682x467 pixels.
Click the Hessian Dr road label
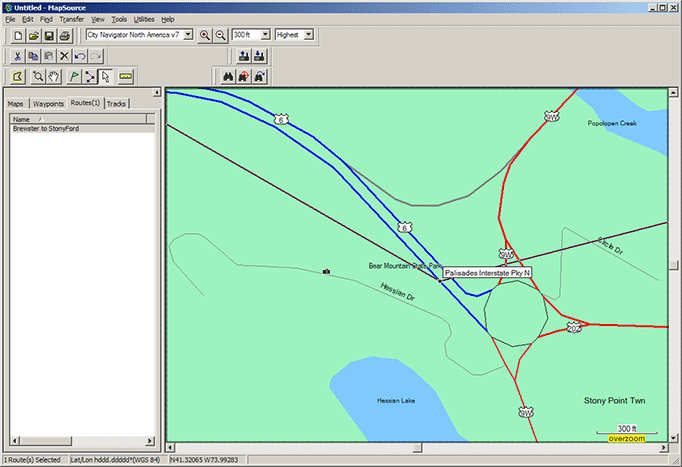click(x=398, y=292)
